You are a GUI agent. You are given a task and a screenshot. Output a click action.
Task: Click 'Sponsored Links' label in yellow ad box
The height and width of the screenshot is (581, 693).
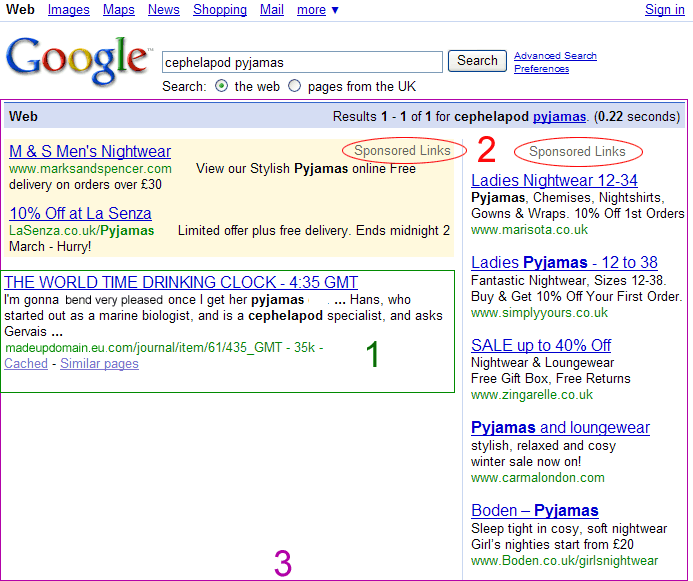point(402,151)
